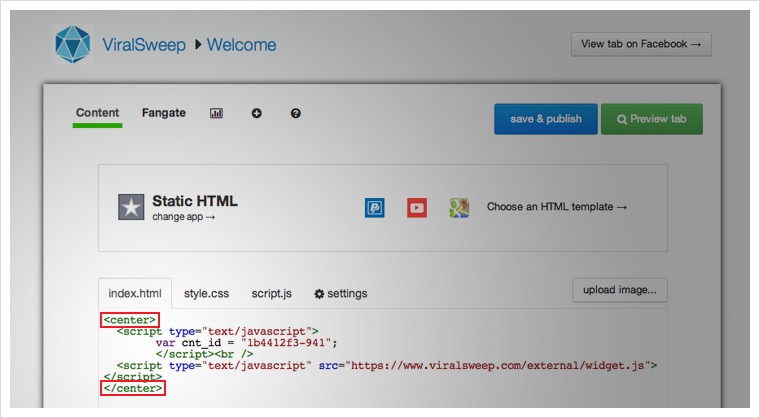Open the change app link
Viewport: 760px width, 418px height.
pyautogui.click(x=184, y=217)
